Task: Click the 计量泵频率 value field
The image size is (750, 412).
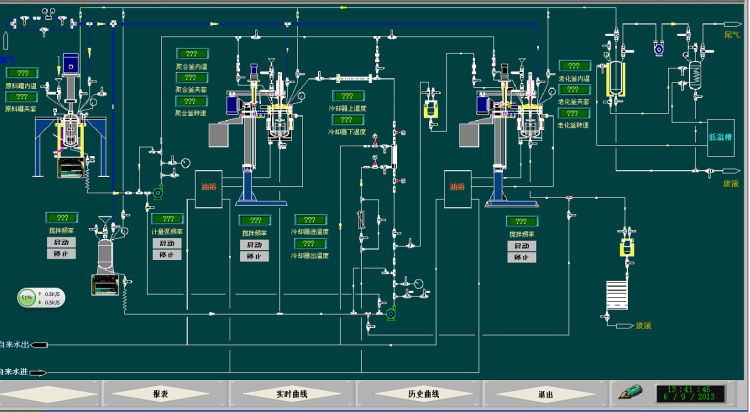Action: pyautogui.click(x=167, y=219)
